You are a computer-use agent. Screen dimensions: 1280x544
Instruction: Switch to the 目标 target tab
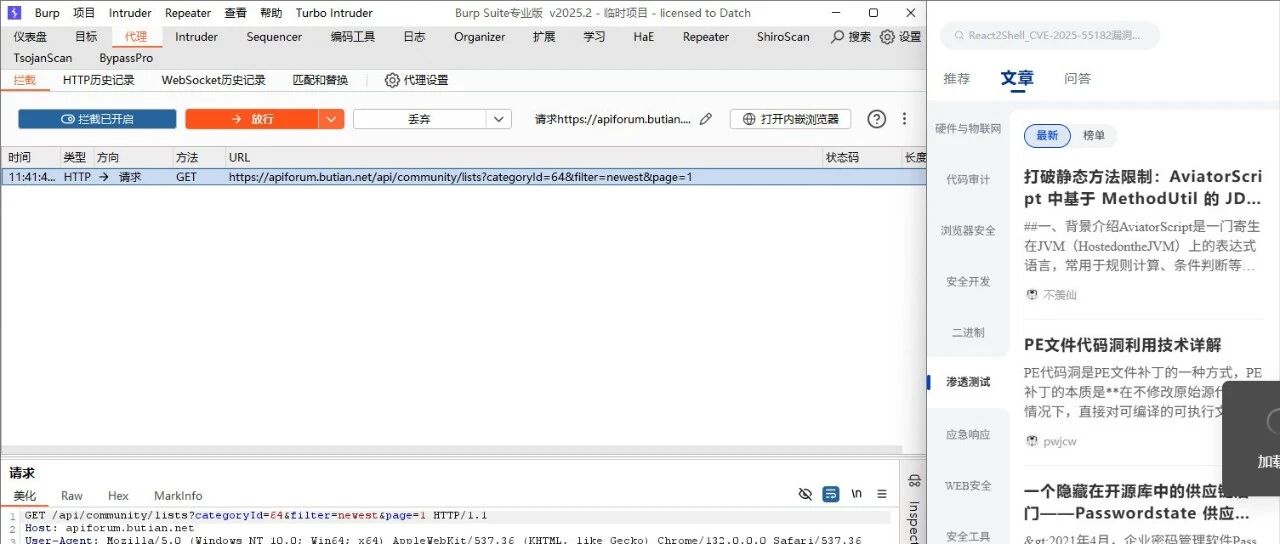coord(86,37)
